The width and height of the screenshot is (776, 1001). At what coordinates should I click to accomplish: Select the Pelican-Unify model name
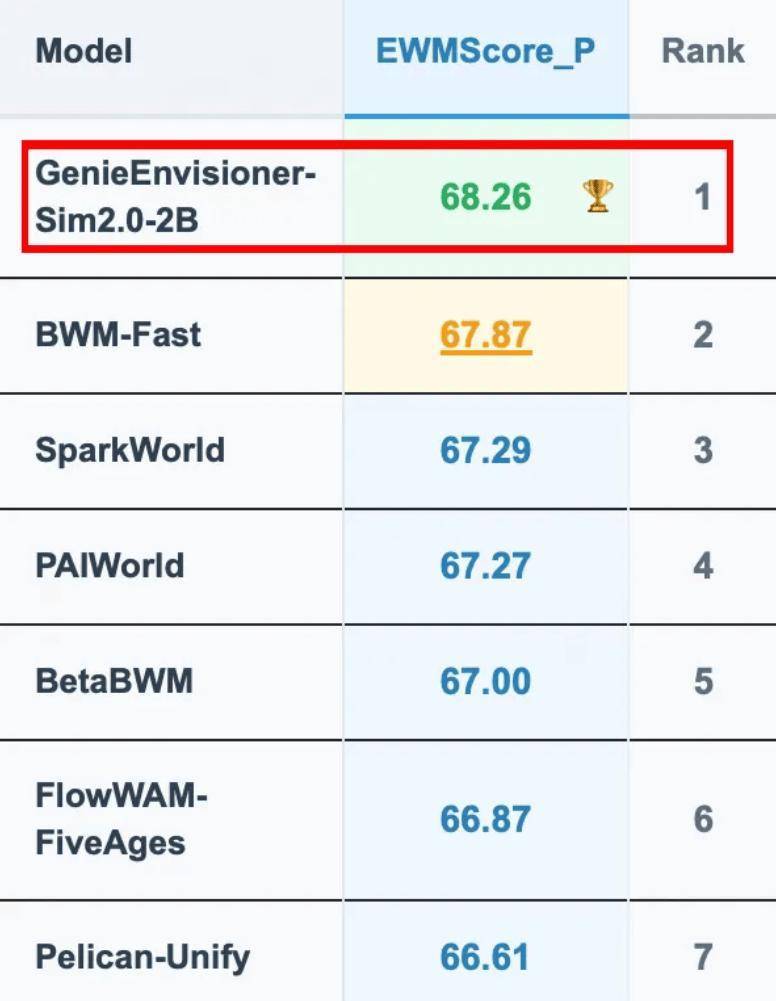point(142,957)
